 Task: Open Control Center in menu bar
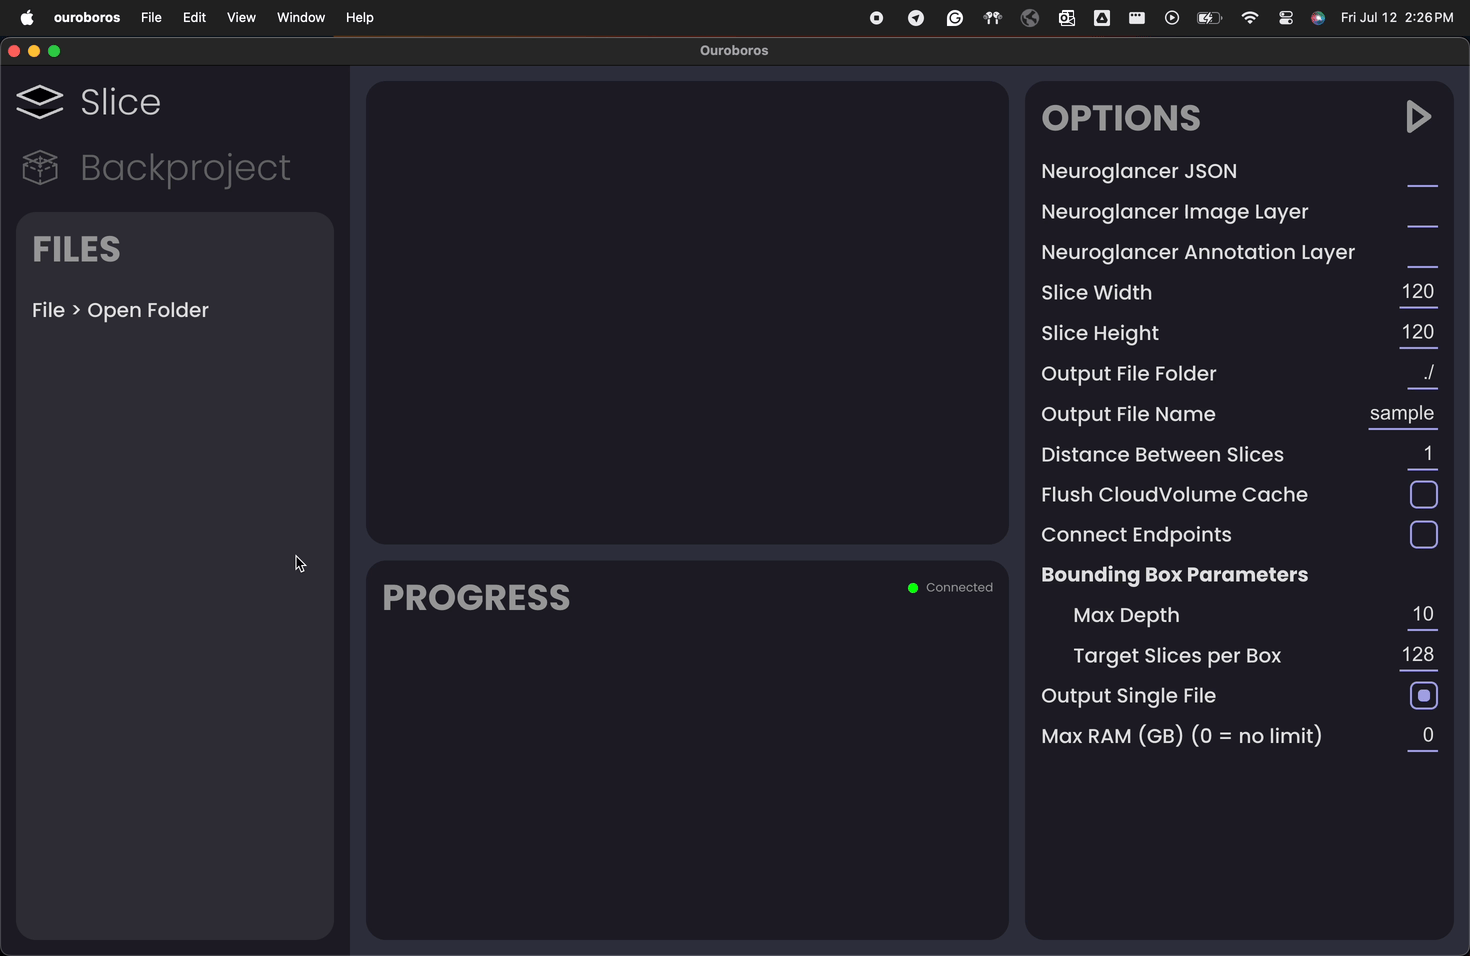pos(1286,18)
